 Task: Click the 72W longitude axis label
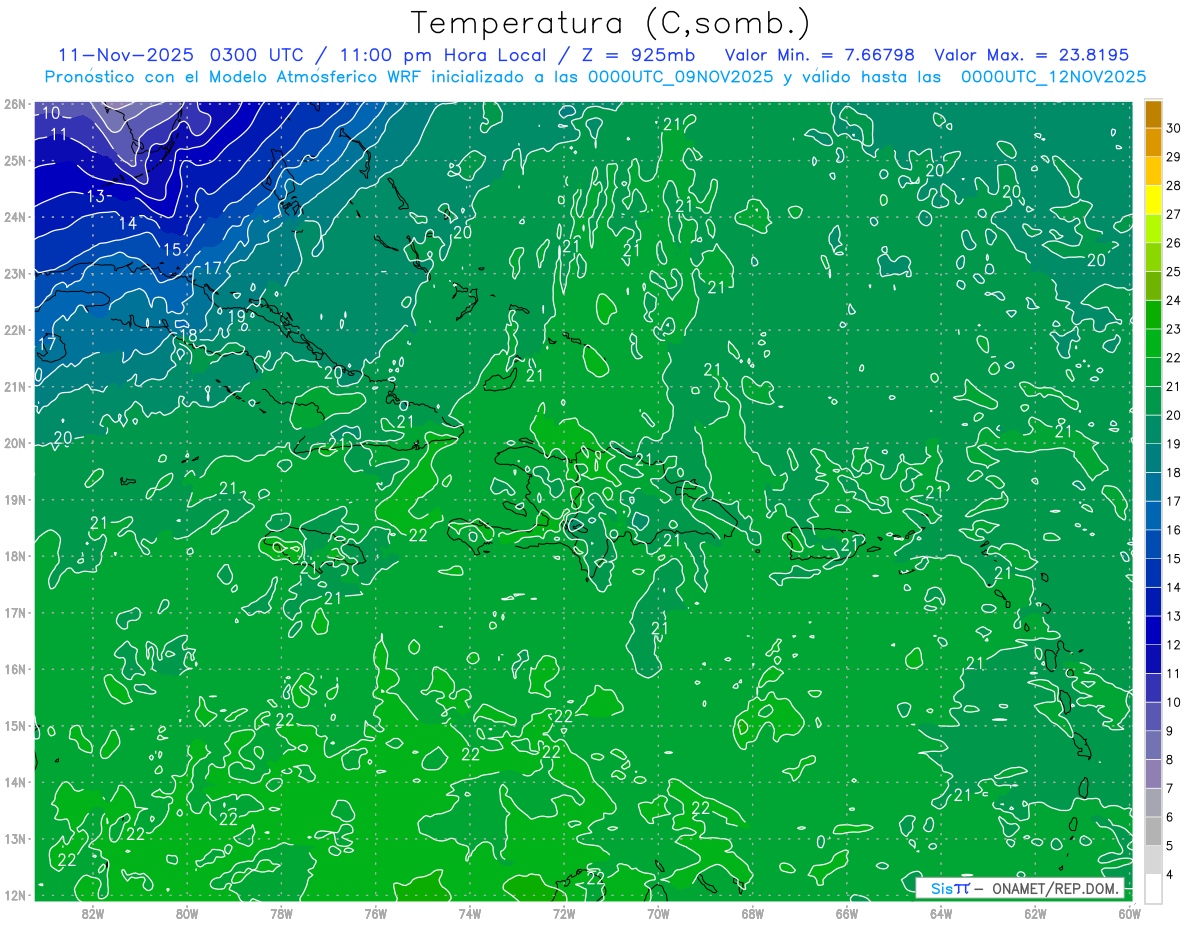coord(564,913)
